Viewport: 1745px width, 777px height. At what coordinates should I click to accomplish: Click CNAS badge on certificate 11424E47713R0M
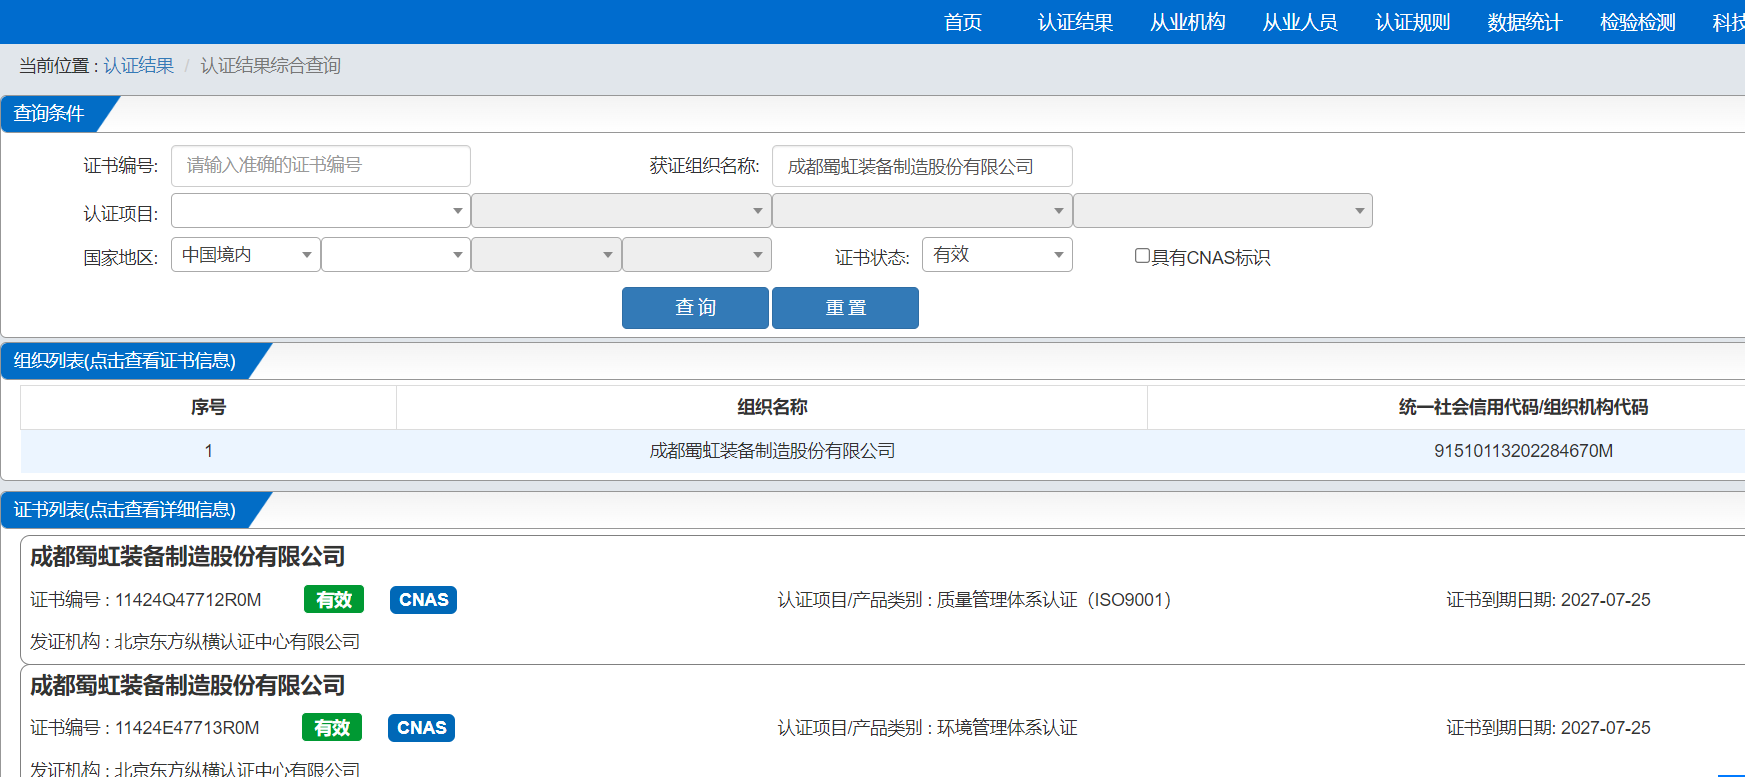[x=421, y=728]
